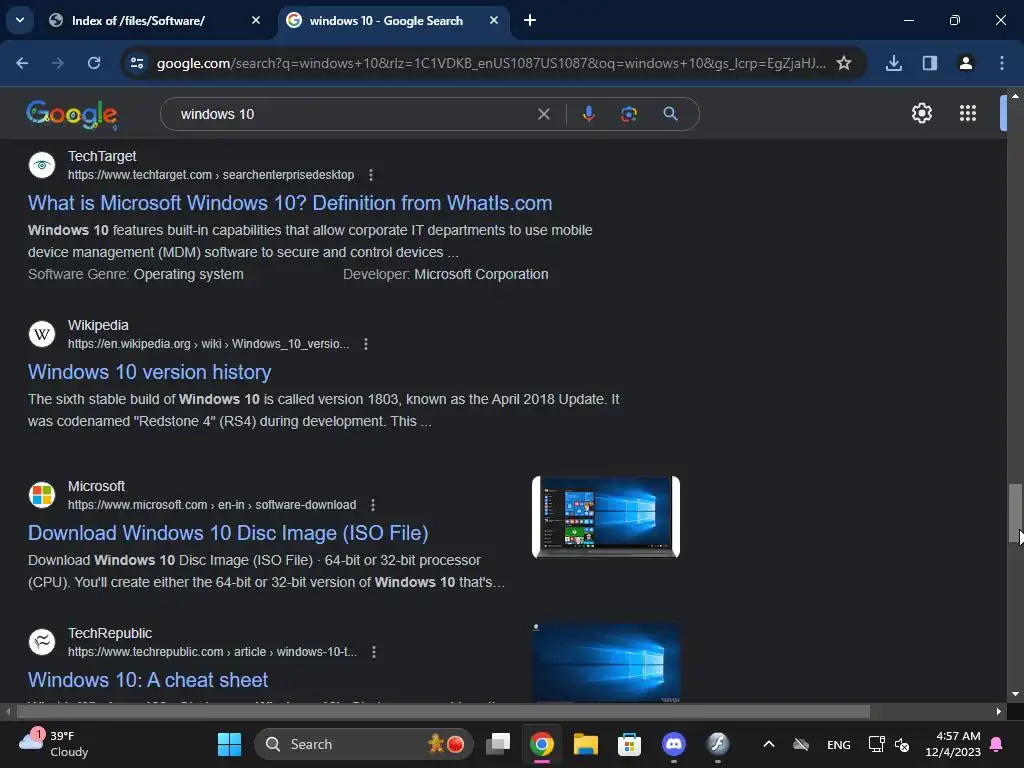Image resolution: width=1024 pixels, height=768 pixels.
Task: Close the Index of /files/Software/ tab
Action: 256,20
